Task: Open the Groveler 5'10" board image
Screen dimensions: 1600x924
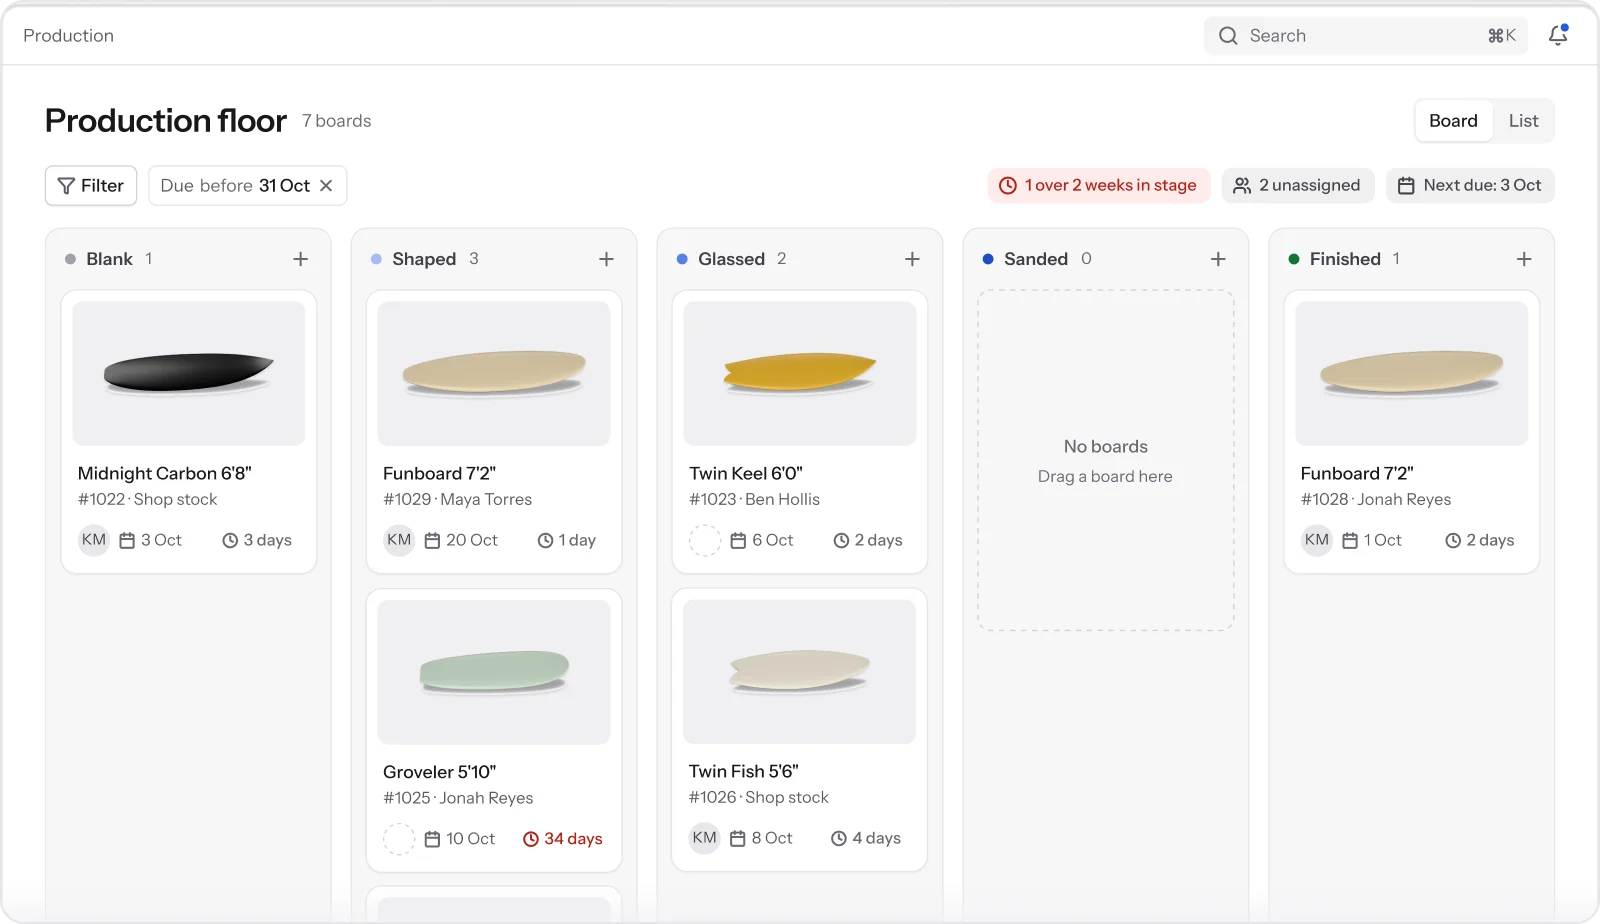Action: pyautogui.click(x=494, y=672)
